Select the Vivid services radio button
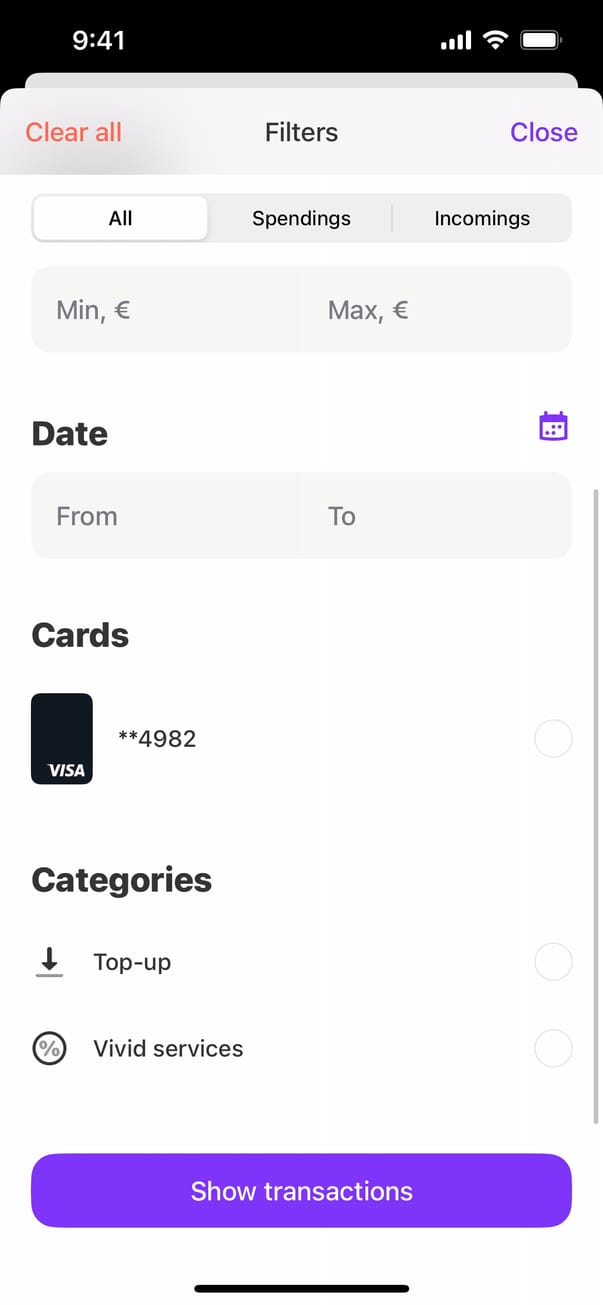The image size is (603, 1305). pos(553,1048)
